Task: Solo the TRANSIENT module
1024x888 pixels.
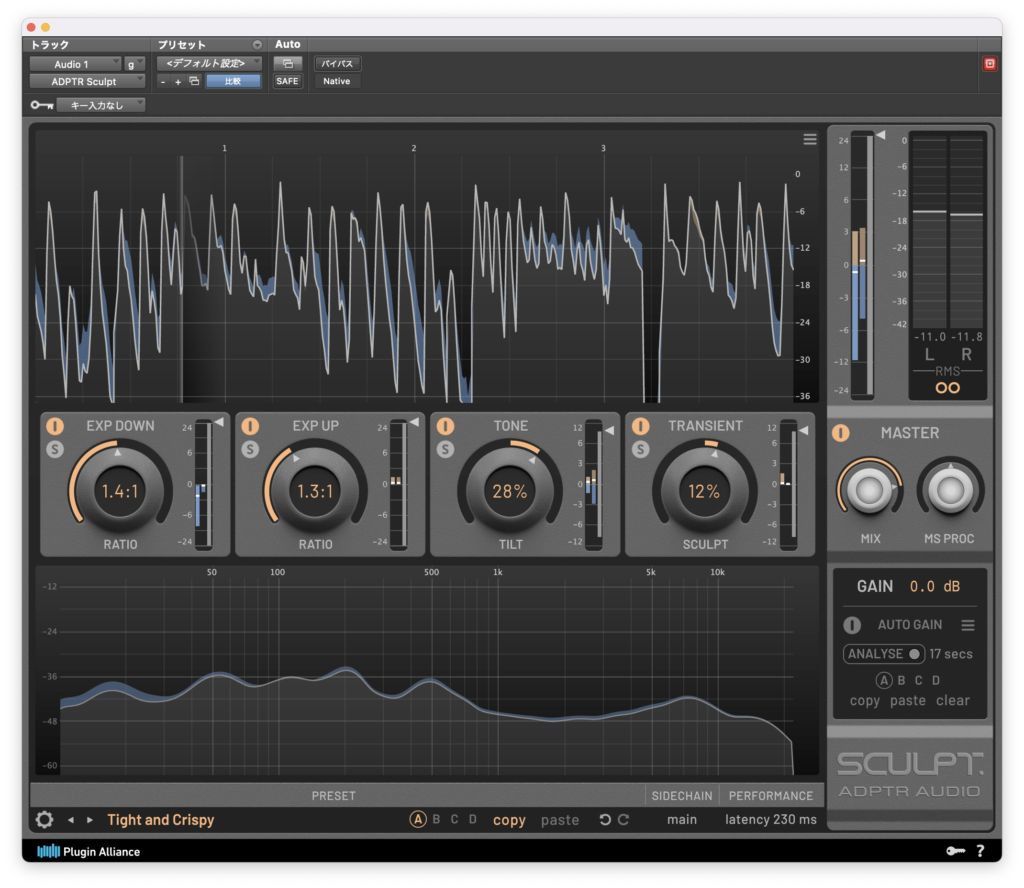Action: point(641,449)
